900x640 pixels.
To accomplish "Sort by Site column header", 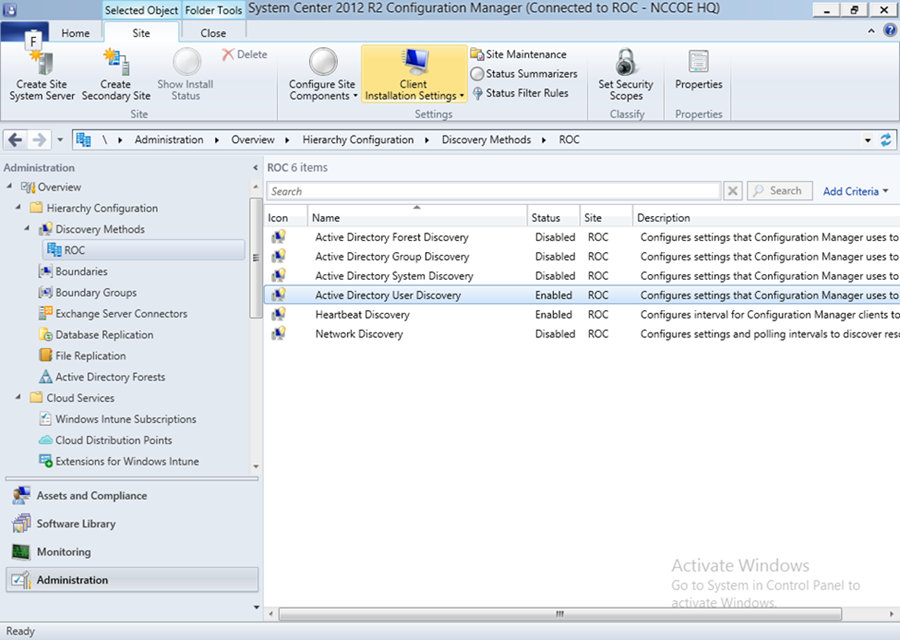I will (606, 218).
